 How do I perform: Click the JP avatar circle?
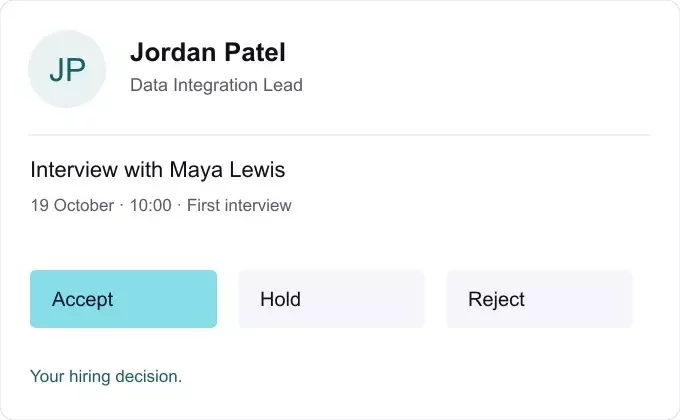pyautogui.click(x=67, y=69)
